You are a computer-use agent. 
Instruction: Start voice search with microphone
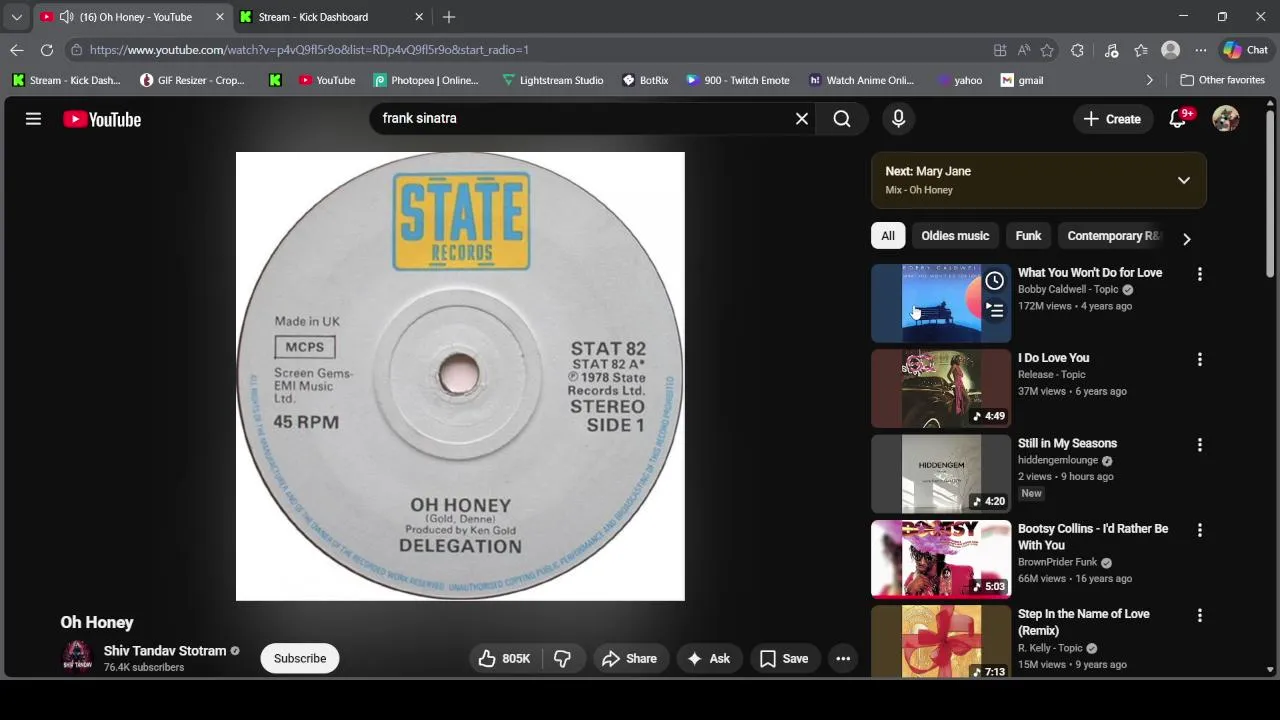pos(898,119)
